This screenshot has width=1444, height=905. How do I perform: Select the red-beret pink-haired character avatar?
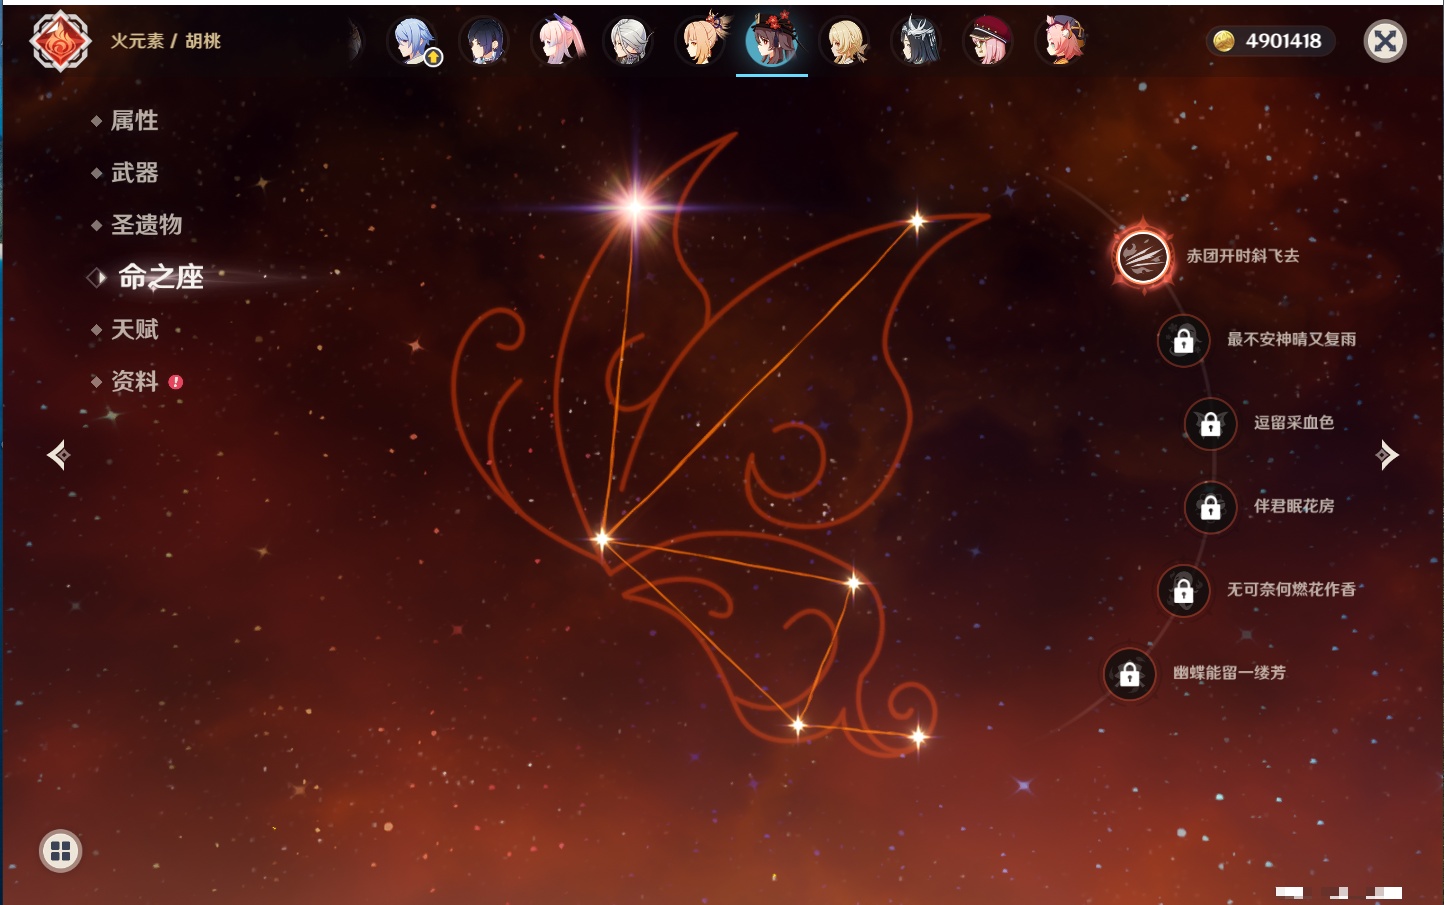click(x=988, y=41)
